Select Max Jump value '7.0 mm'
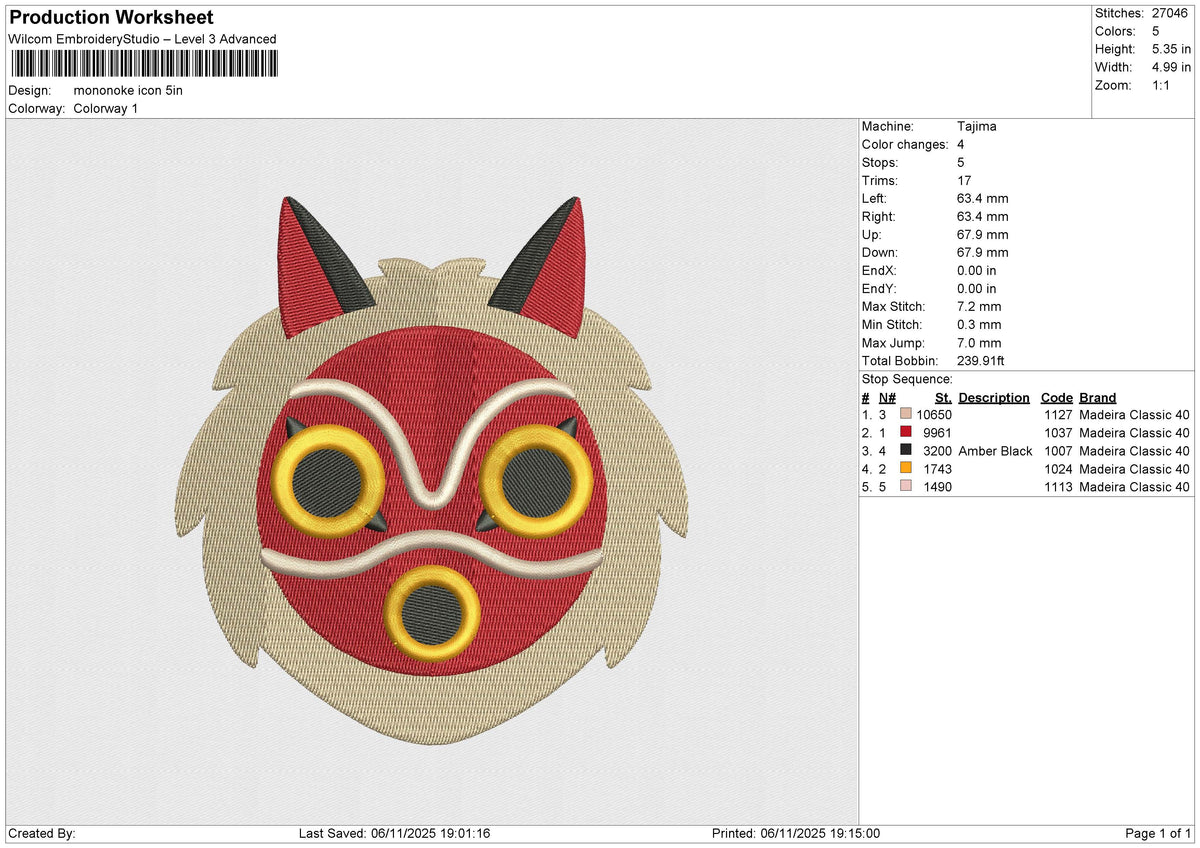 pos(979,343)
